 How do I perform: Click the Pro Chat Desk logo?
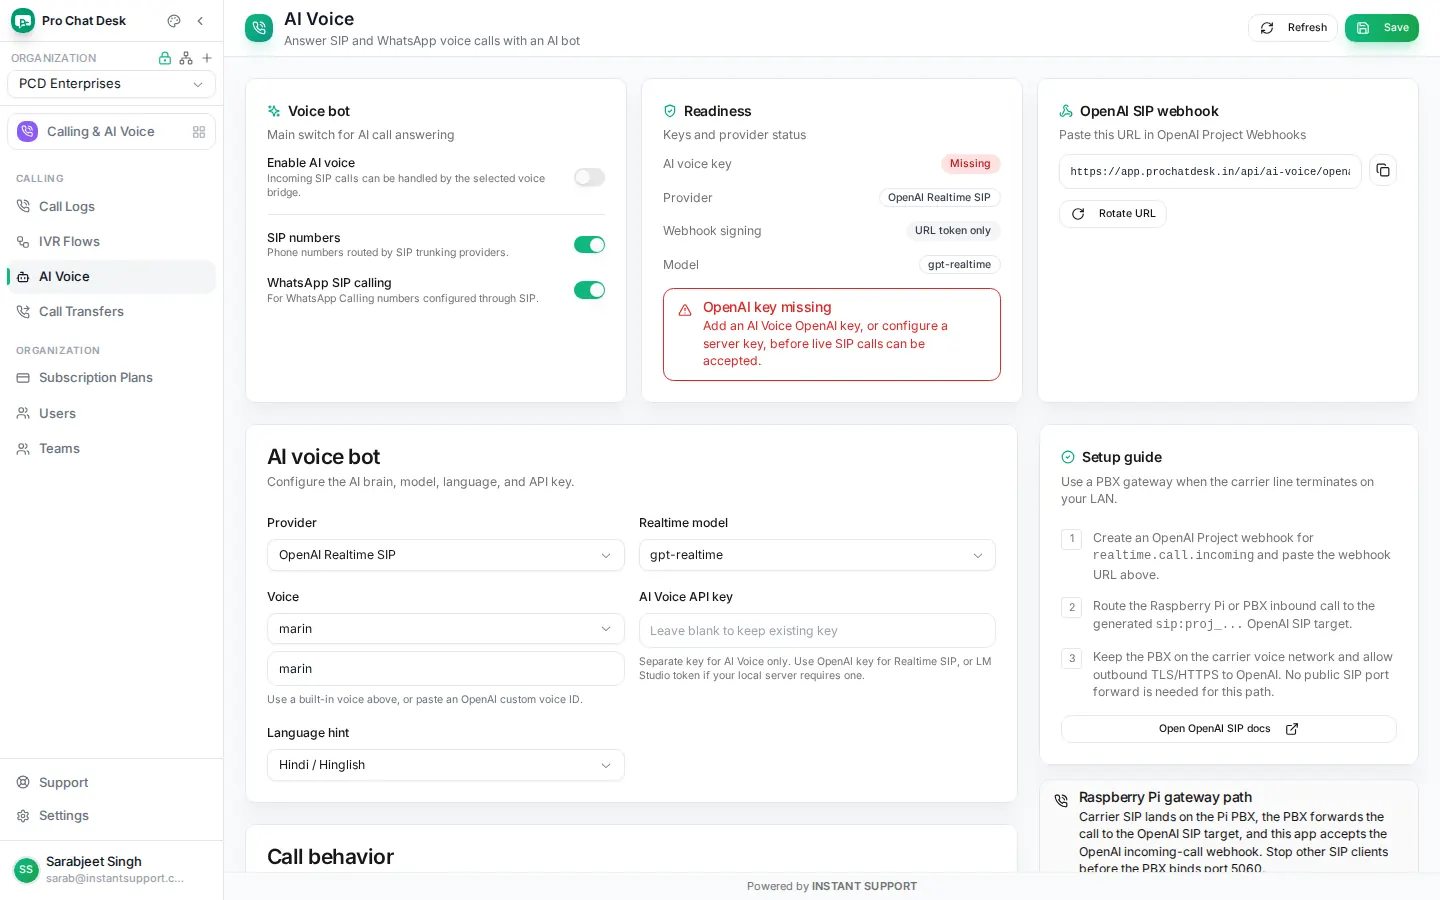[x=22, y=21]
